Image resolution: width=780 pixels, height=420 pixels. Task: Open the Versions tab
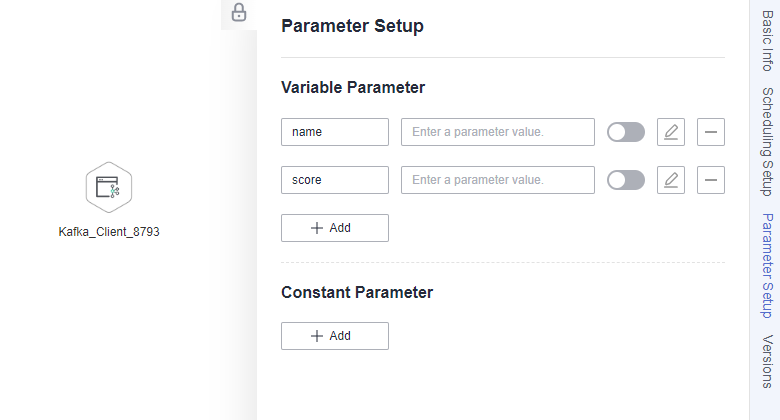pos(768,362)
